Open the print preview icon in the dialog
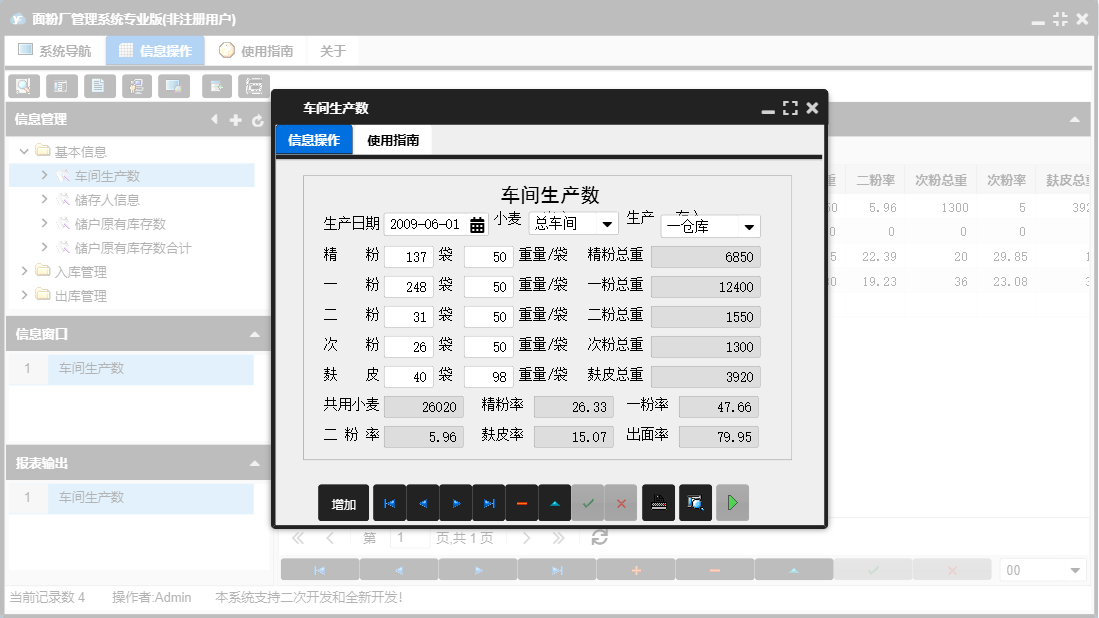Image resolution: width=1099 pixels, height=618 pixels. [695, 503]
